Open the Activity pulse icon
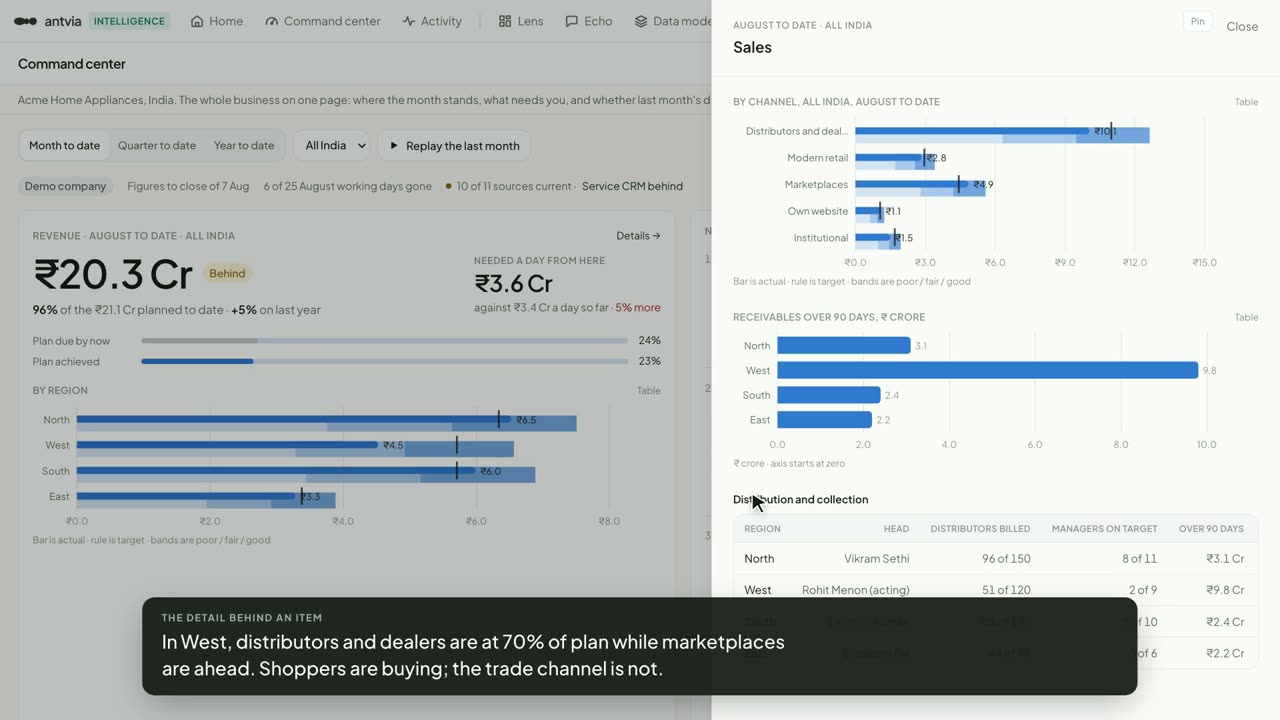This screenshot has height=720, width=1280. 408,21
